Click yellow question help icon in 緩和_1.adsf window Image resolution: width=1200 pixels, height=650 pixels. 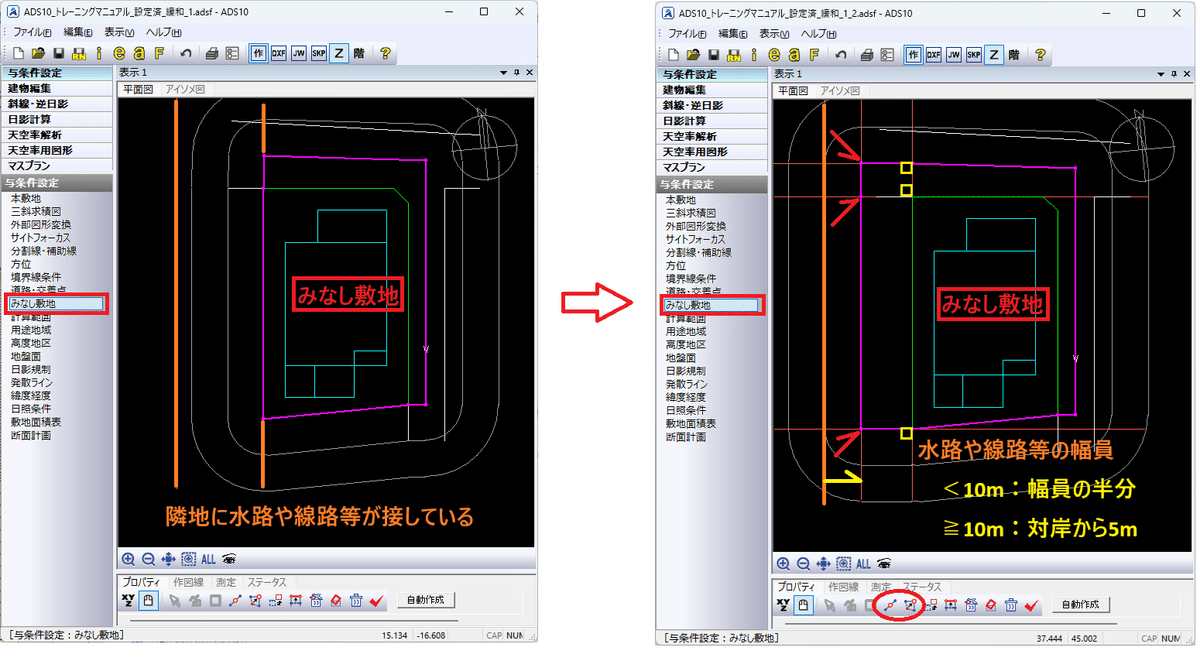coord(386,53)
